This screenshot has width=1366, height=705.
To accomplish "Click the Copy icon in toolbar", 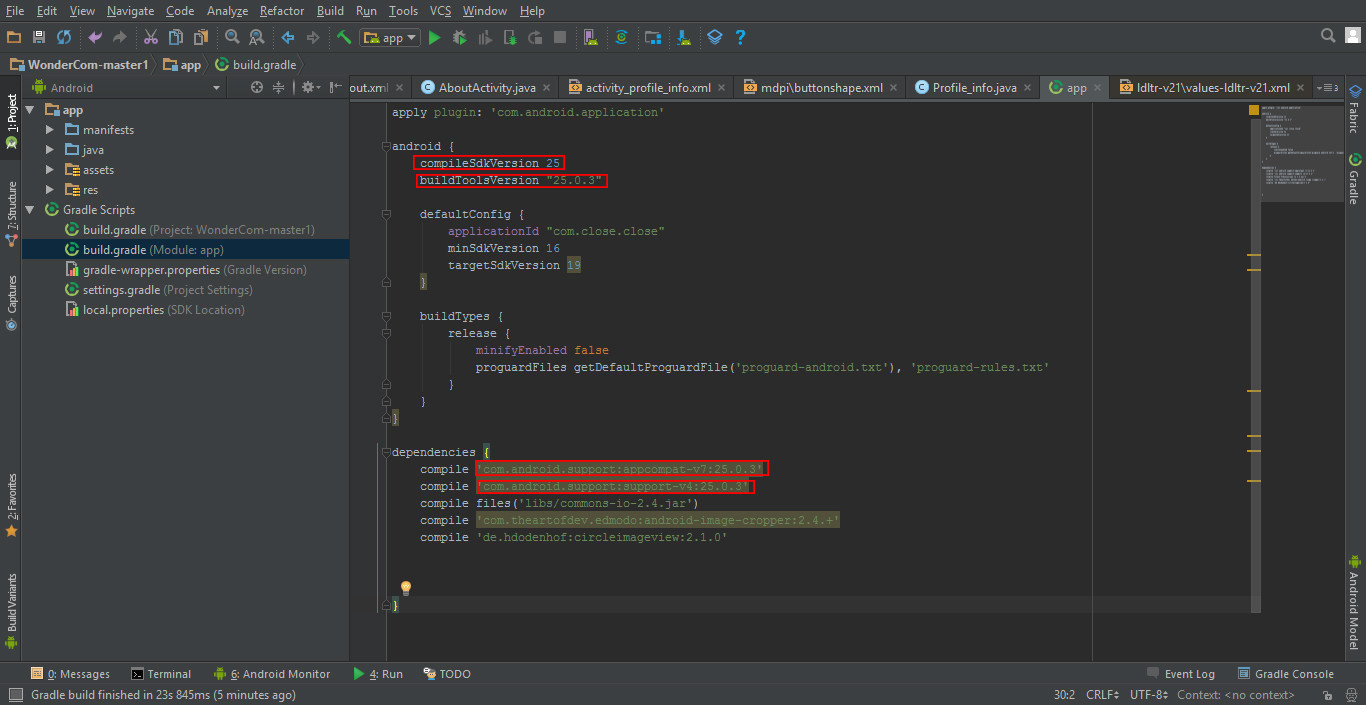I will tap(176, 37).
